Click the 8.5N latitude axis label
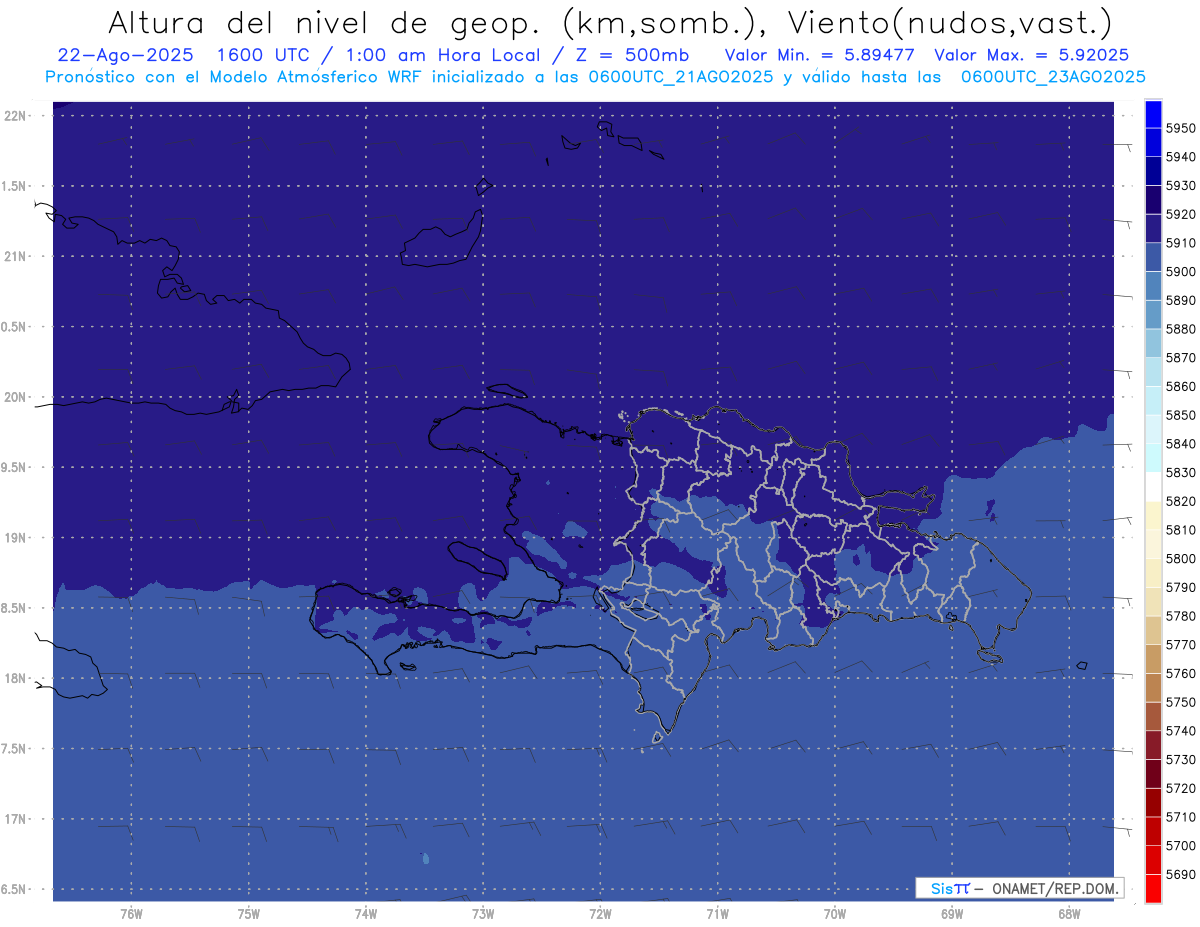This screenshot has height=927, width=1200. pyautogui.click(x=15, y=608)
